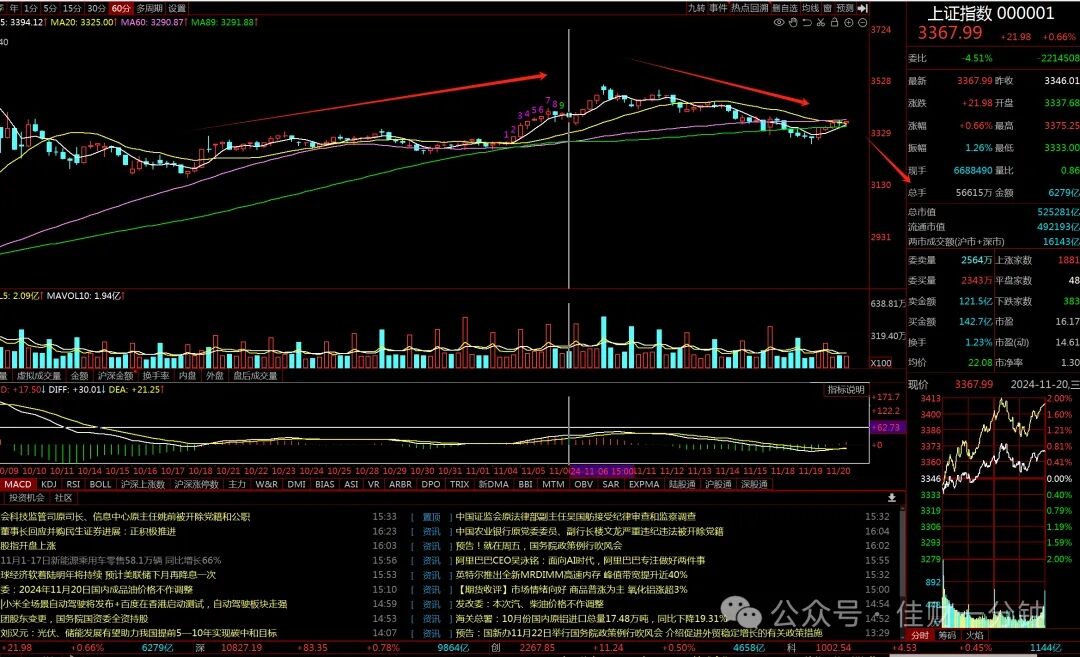1080x657 pixels.
Task: Switch chart period to 15分
Action: [x=72, y=8]
